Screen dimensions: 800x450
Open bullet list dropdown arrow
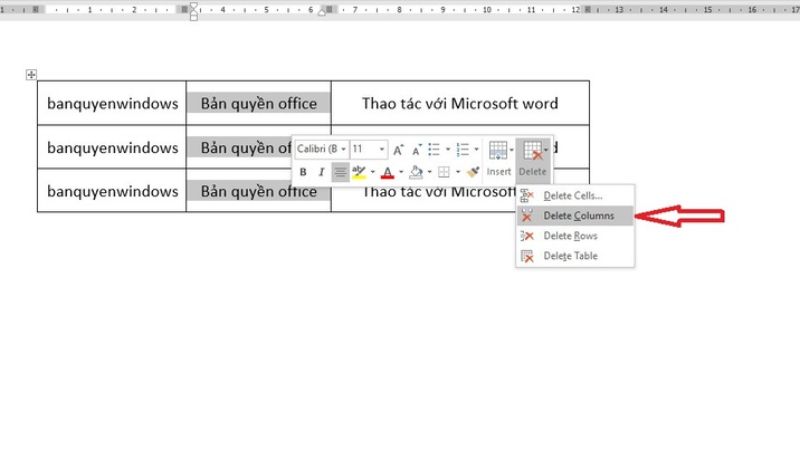(448, 149)
